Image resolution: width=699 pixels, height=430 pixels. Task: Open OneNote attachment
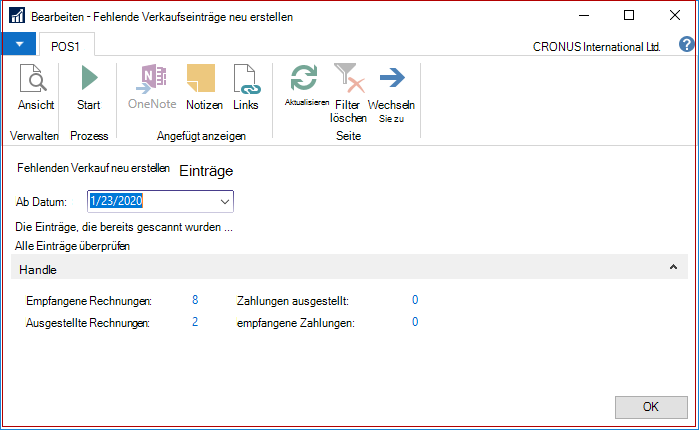tap(152, 87)
